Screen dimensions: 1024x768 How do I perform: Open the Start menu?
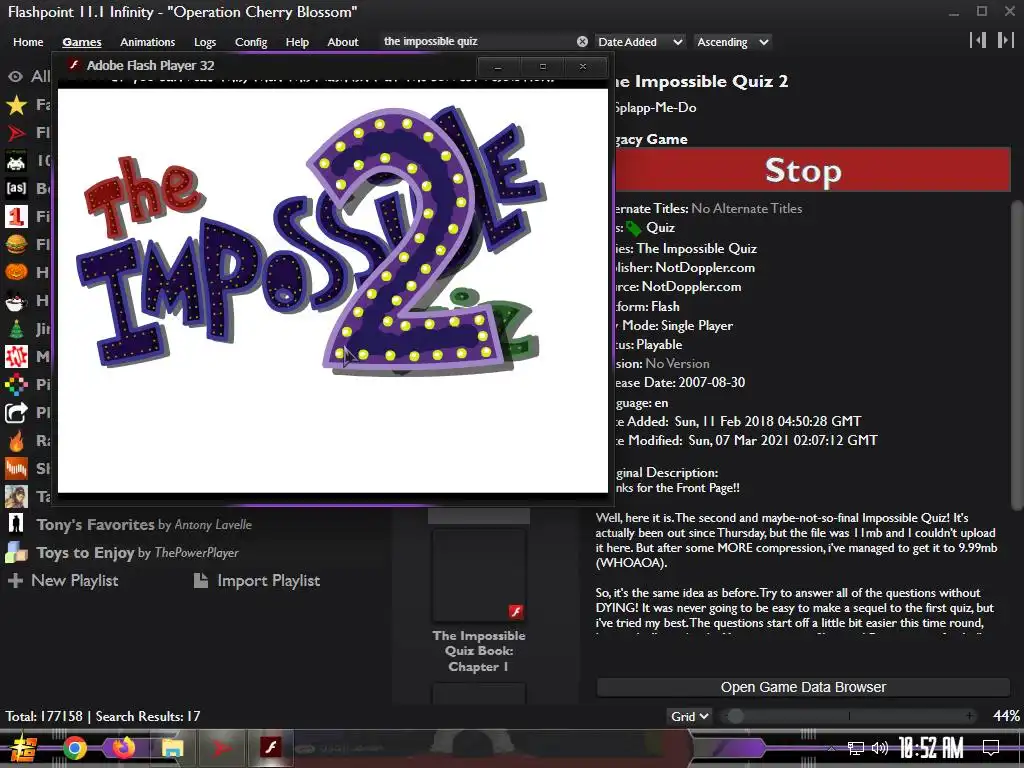click(x=24, y=748)
